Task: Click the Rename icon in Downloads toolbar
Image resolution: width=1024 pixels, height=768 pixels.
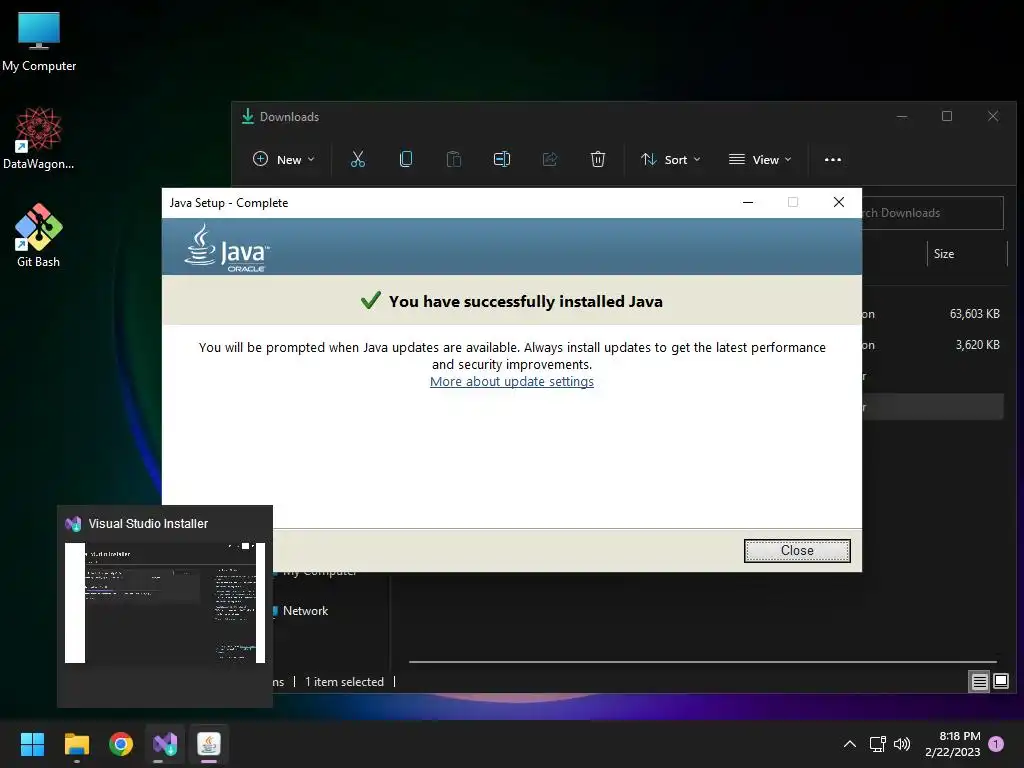Action: tap(502, 159)
